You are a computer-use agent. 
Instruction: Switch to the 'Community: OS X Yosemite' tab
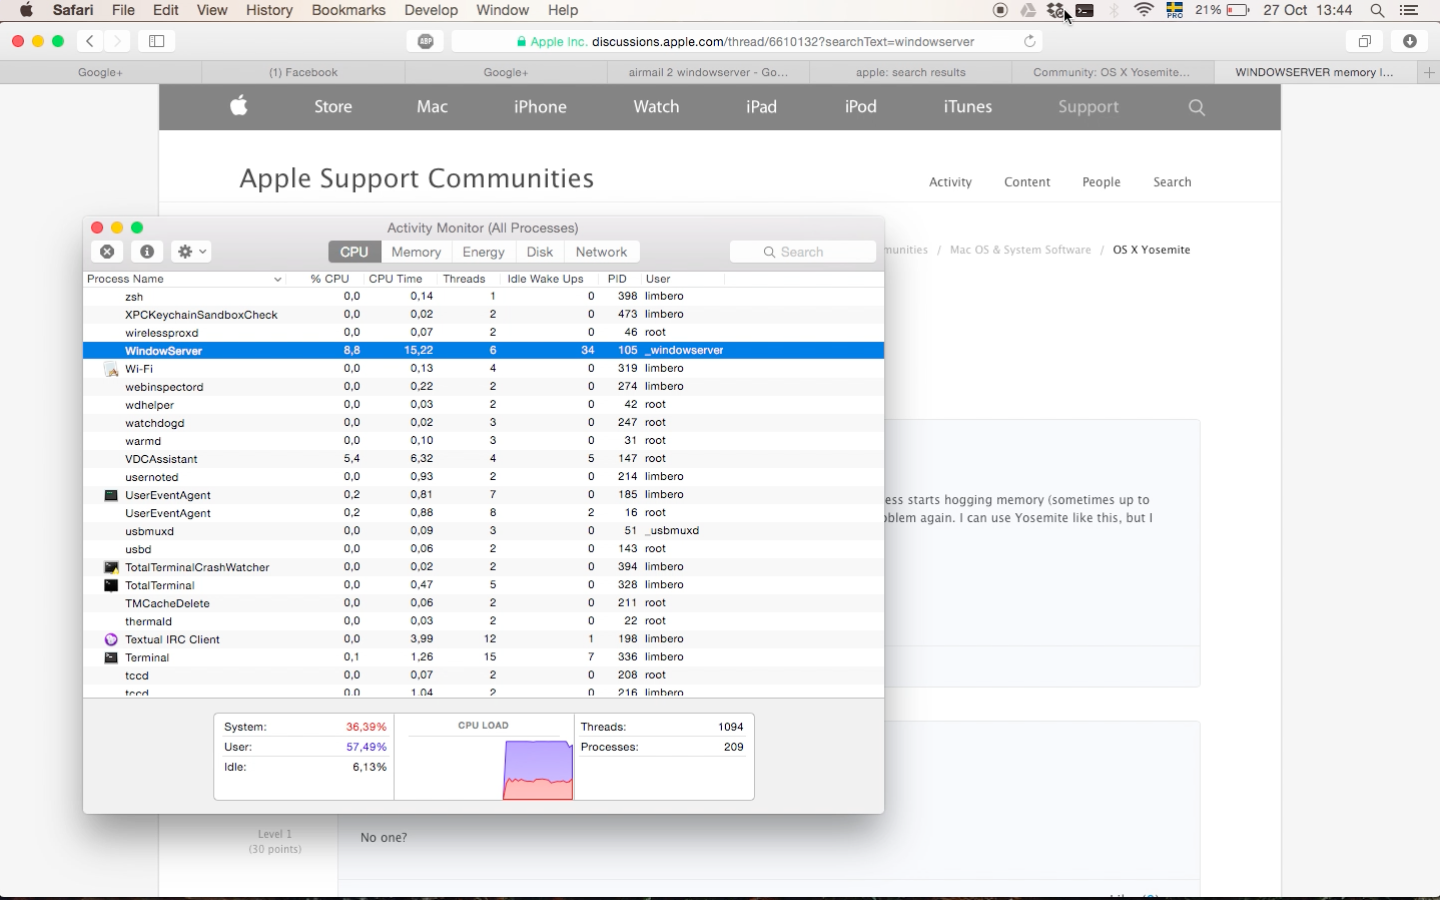(x=1113, y=72)
